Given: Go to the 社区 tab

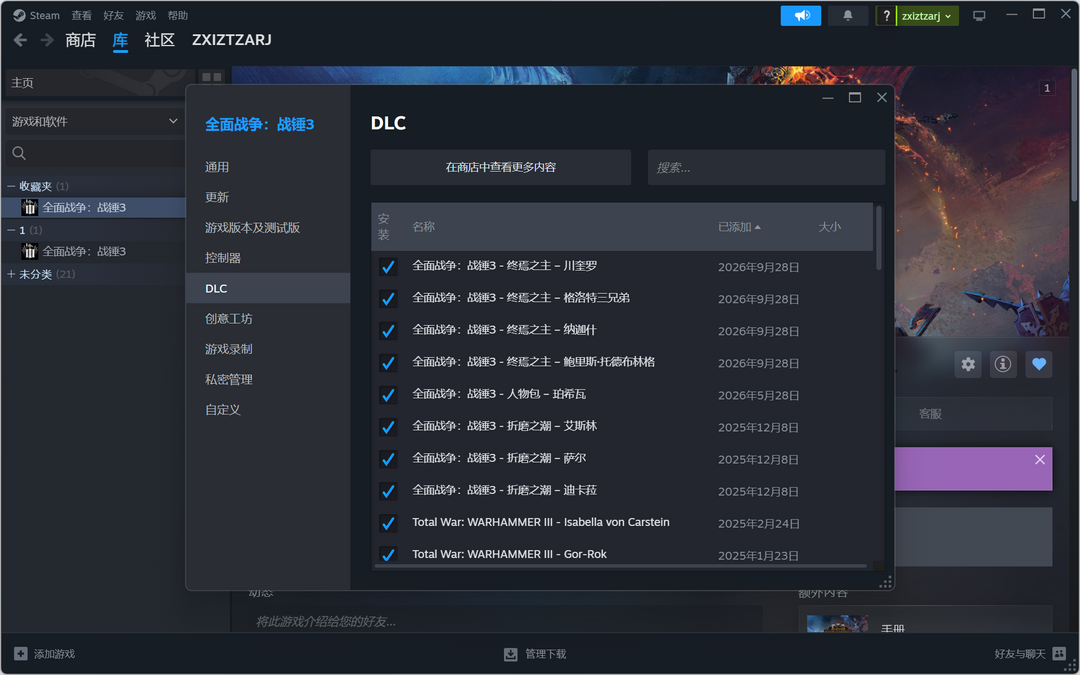Looking at the screenshot, I should click(160, 40).
